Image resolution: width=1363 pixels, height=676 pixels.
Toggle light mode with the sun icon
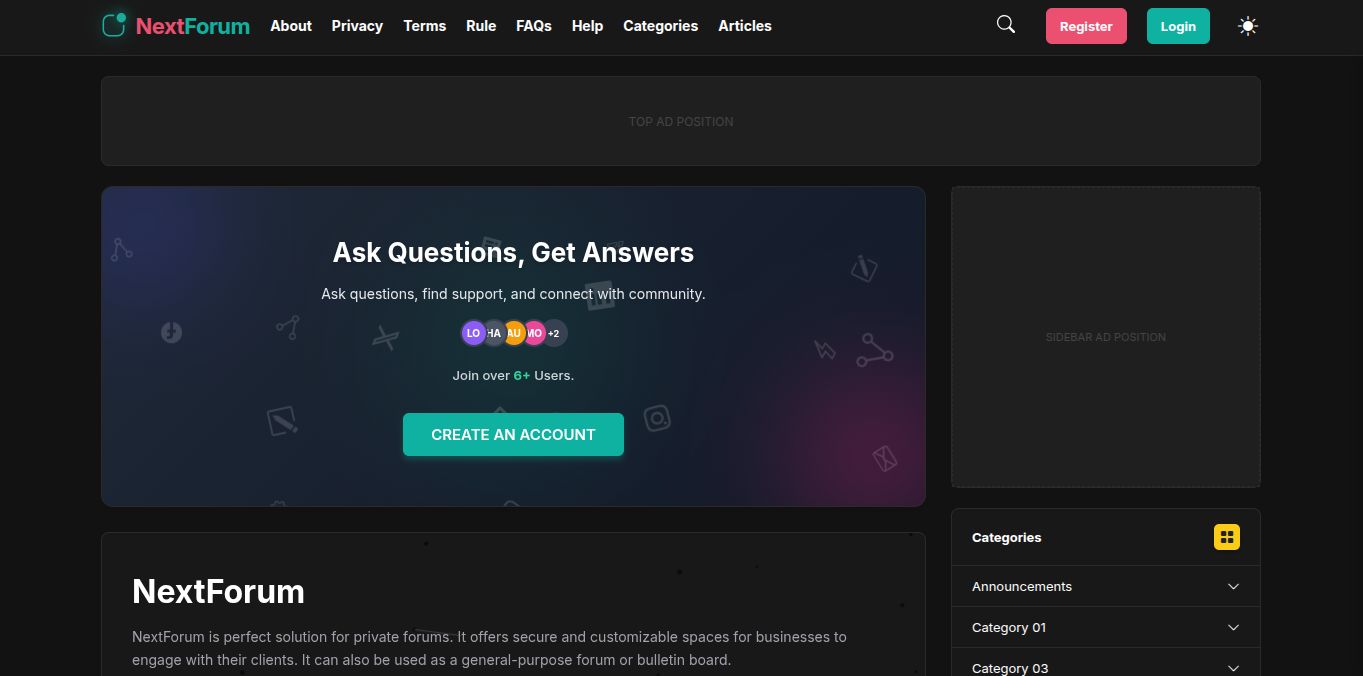[1247, 26]
